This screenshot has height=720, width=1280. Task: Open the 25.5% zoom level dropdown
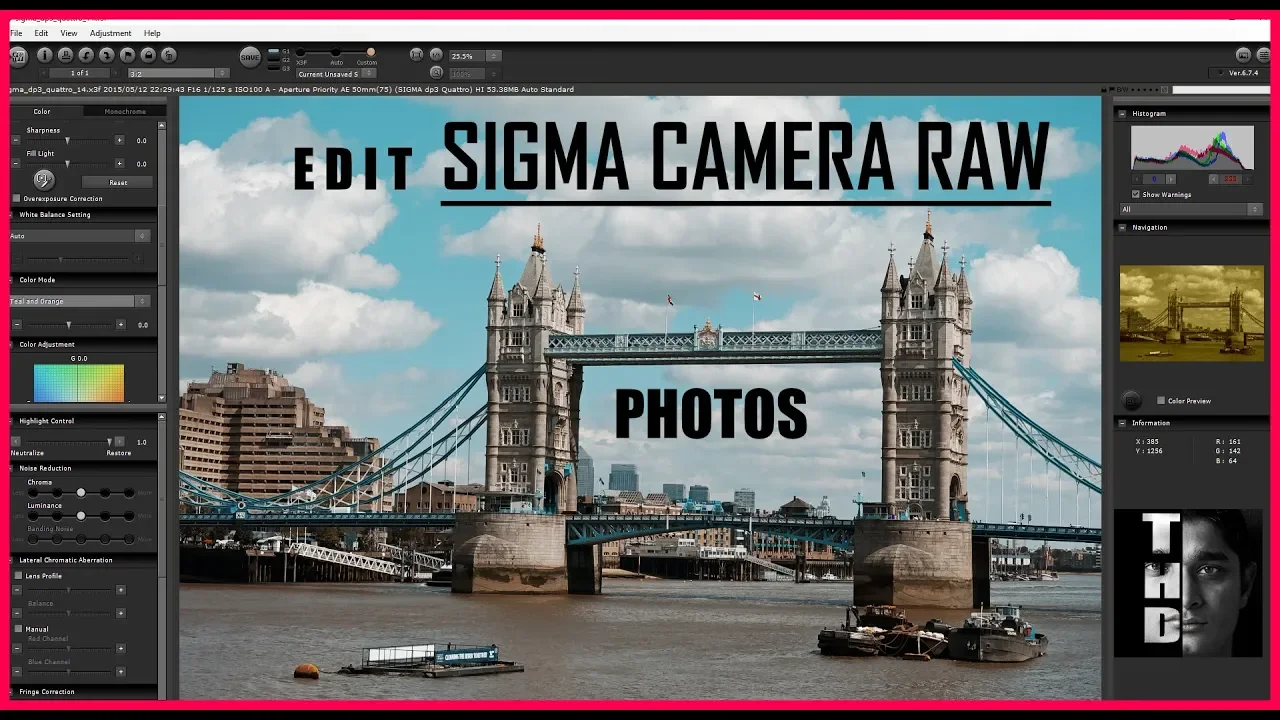(x=475, y=56)
